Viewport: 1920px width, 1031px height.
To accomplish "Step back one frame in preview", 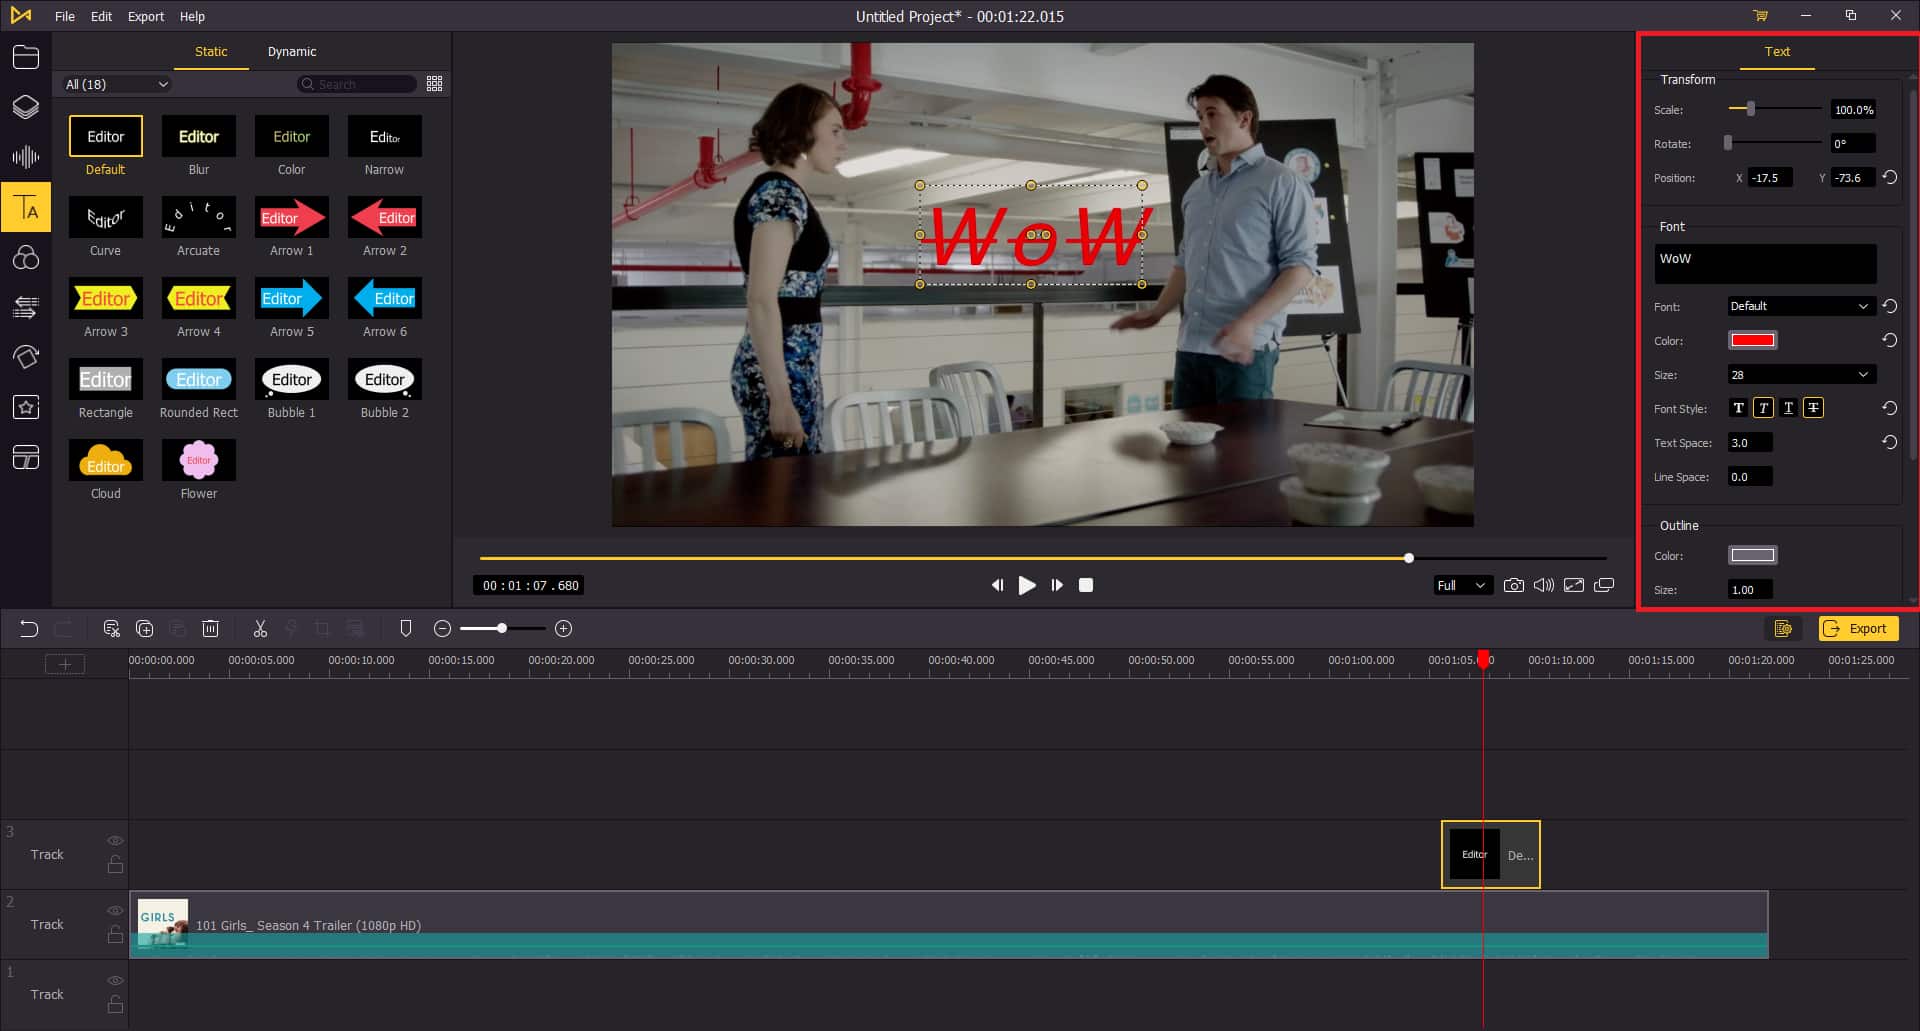I will (x=997, y=585).
